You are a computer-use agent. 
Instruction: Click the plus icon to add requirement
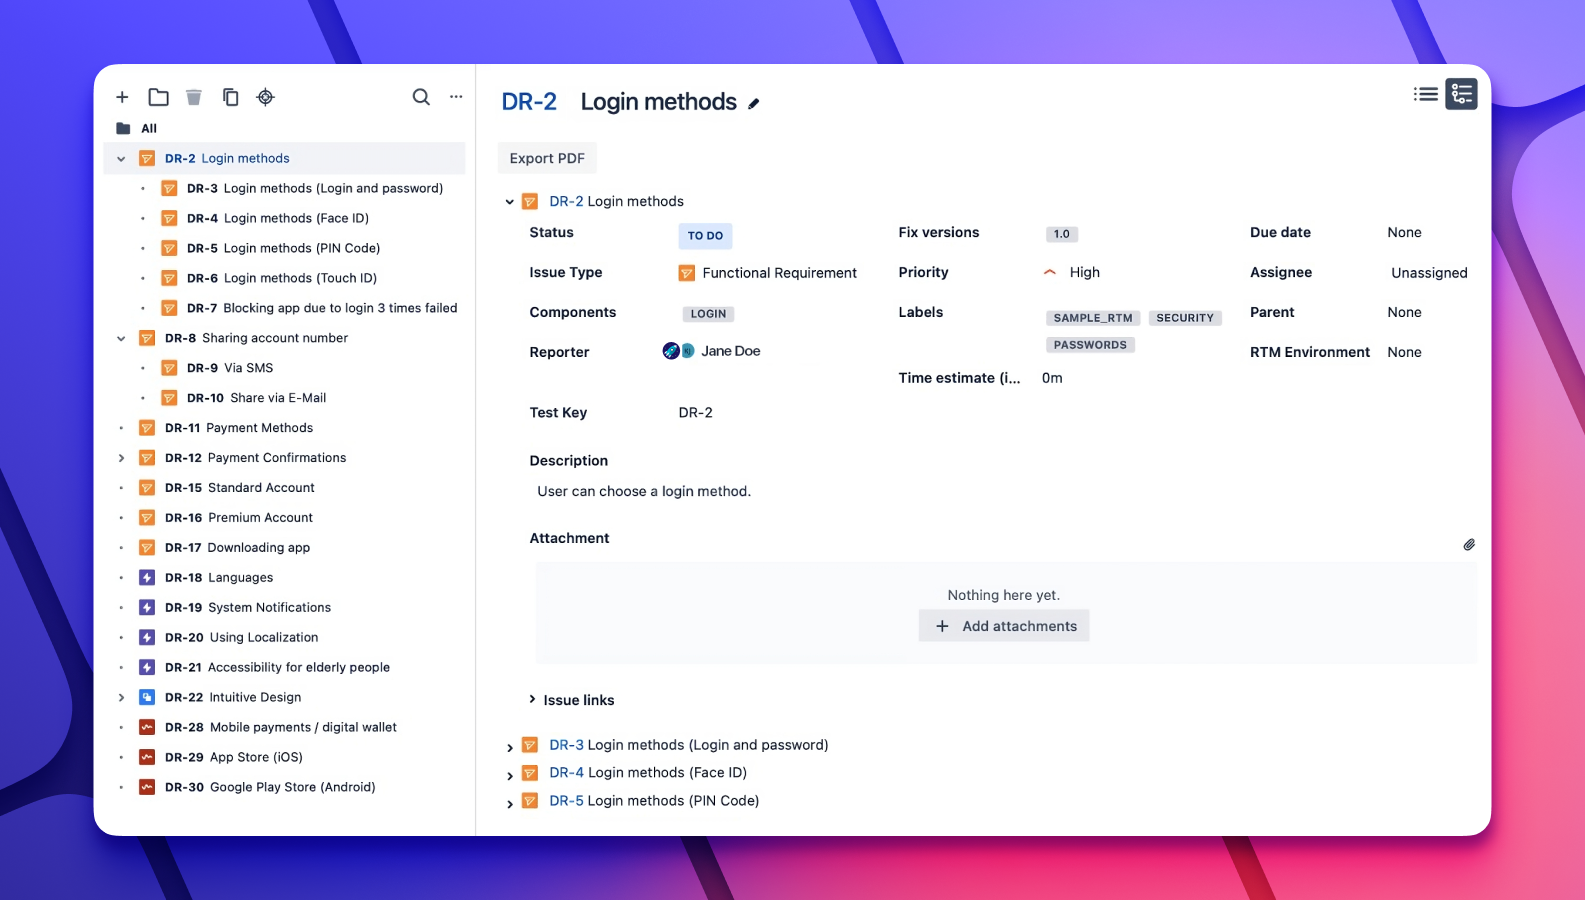122,97
